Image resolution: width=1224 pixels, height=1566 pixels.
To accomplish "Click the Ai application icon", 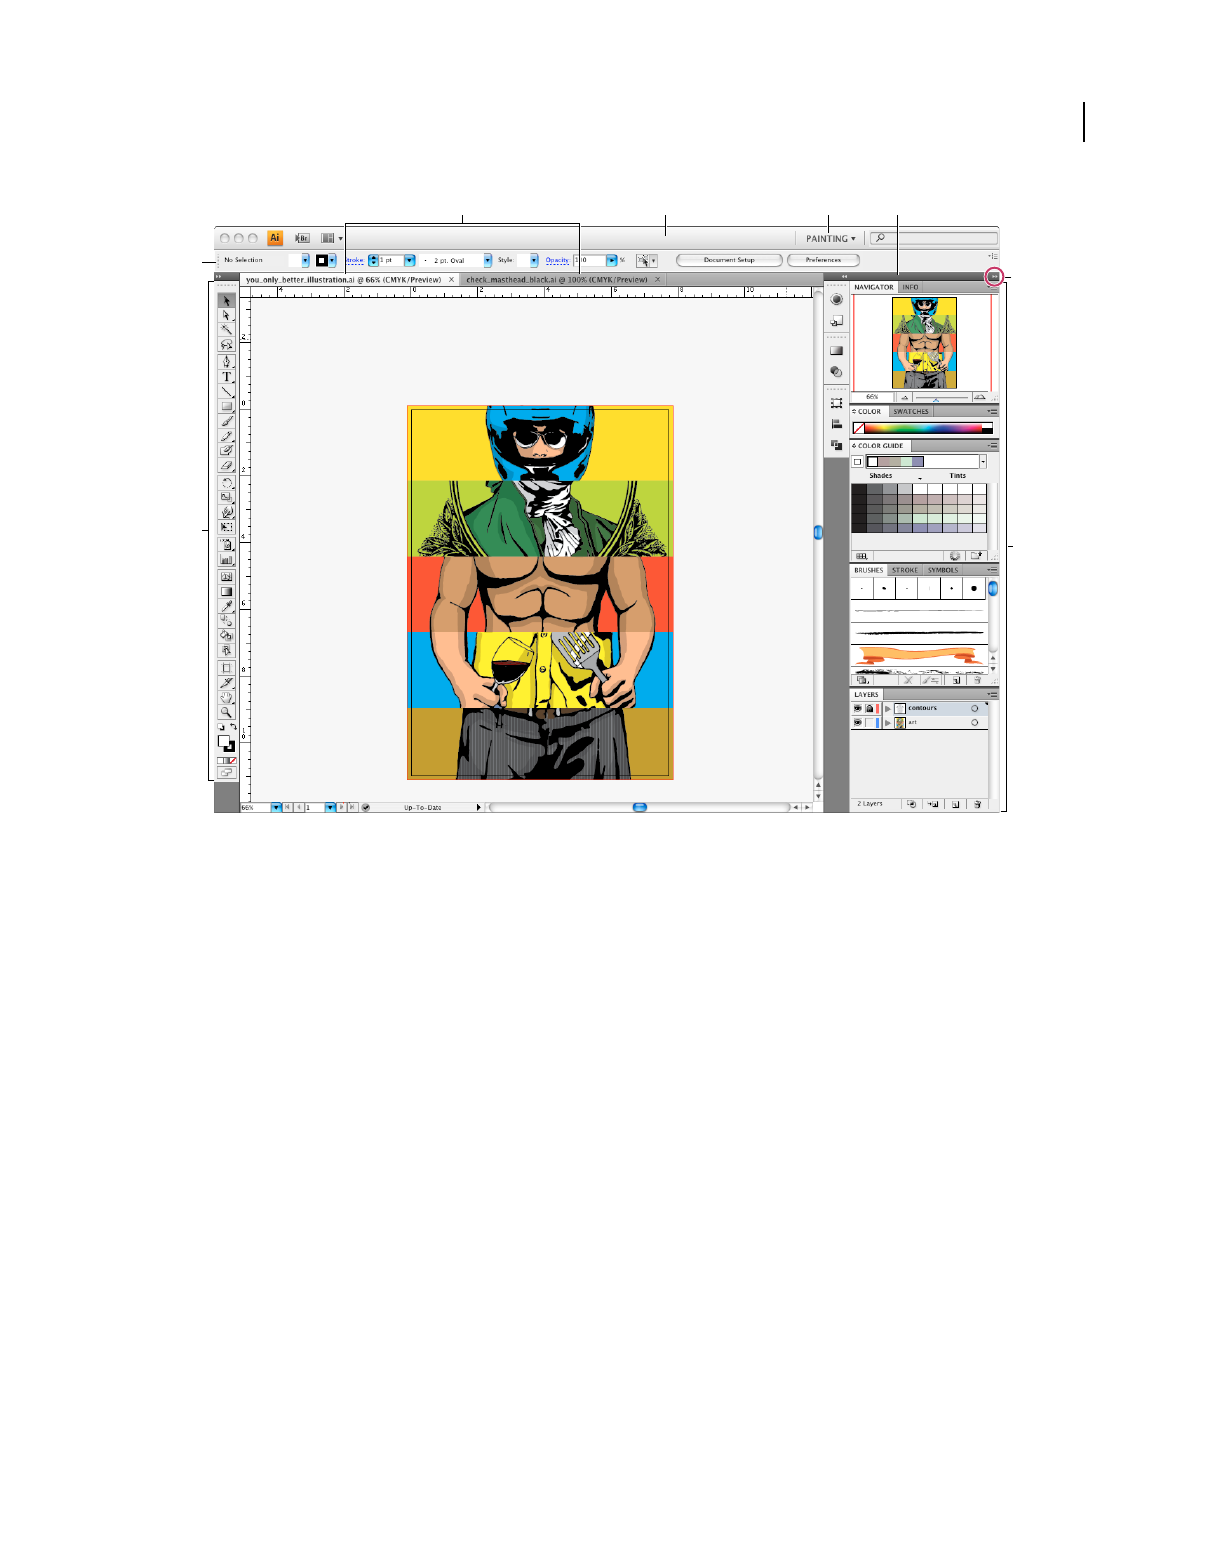I will pyautogui.click(x=275, y=238).
